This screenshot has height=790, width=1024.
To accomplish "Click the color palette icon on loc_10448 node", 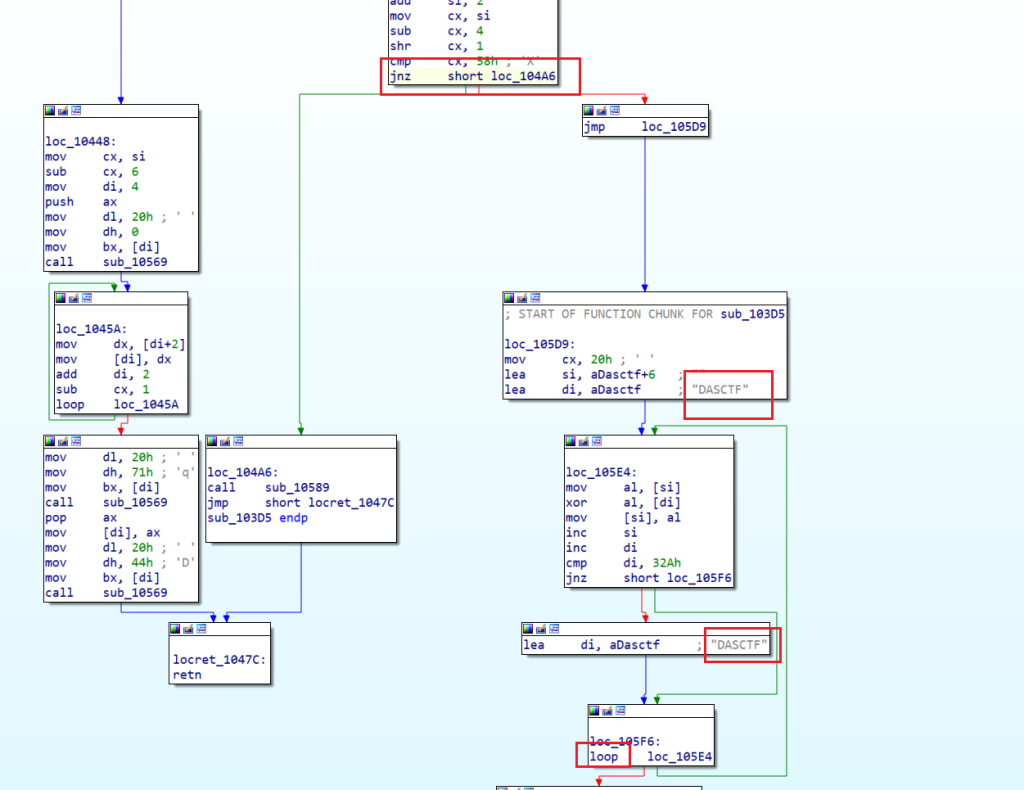I will [x=51, y=111].
